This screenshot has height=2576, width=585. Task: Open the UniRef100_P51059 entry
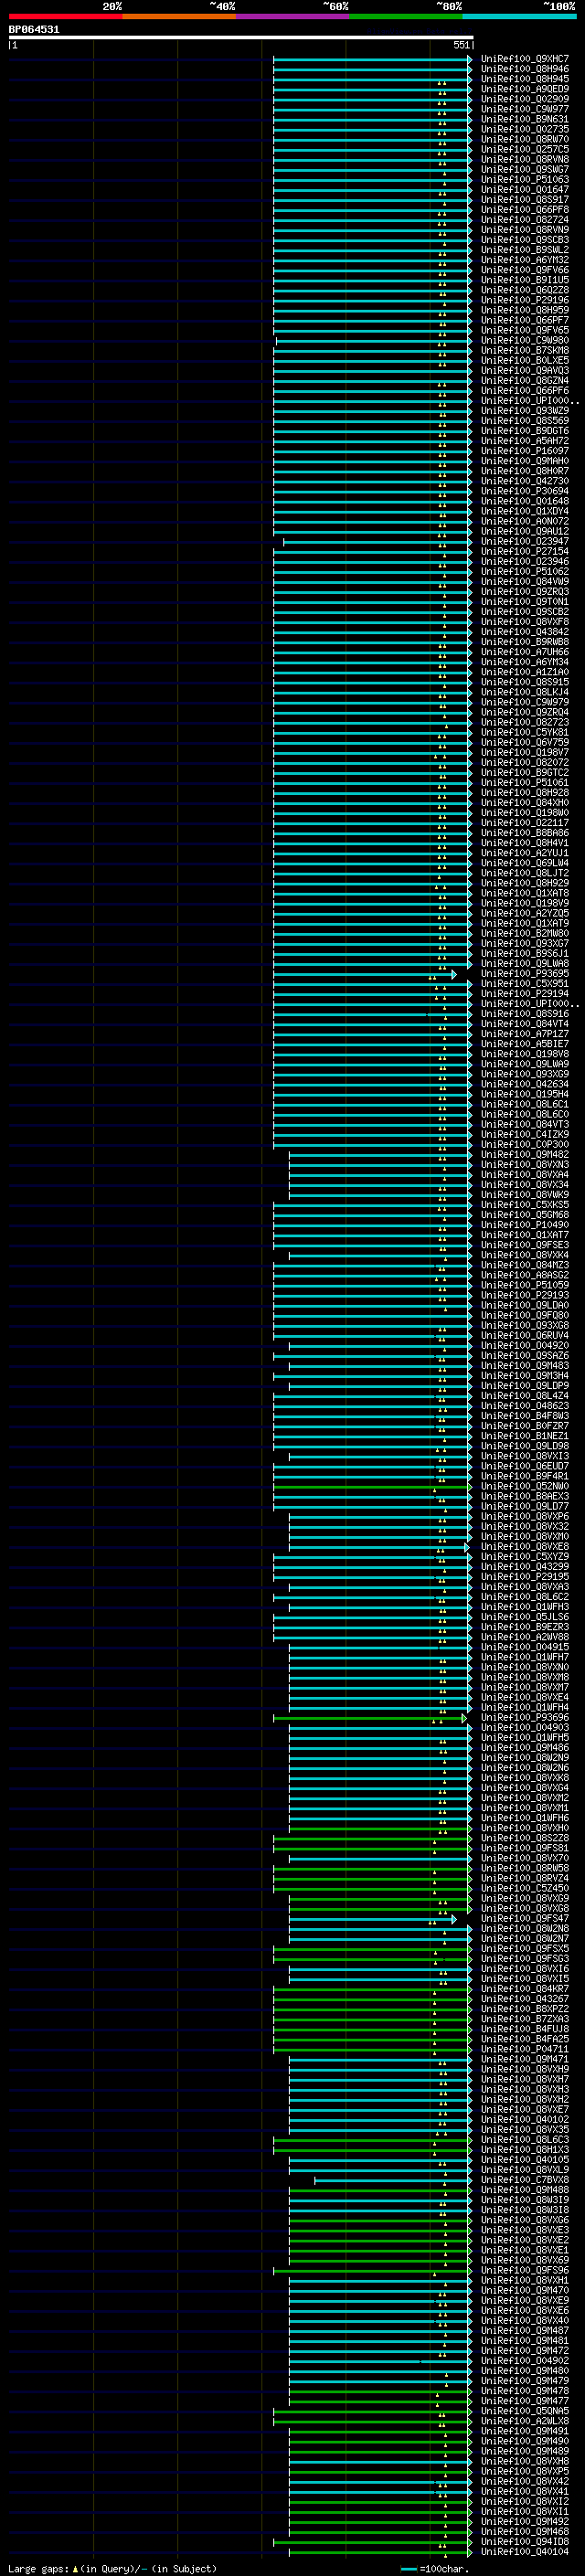pyautogui.click(x=525, y=1286)
